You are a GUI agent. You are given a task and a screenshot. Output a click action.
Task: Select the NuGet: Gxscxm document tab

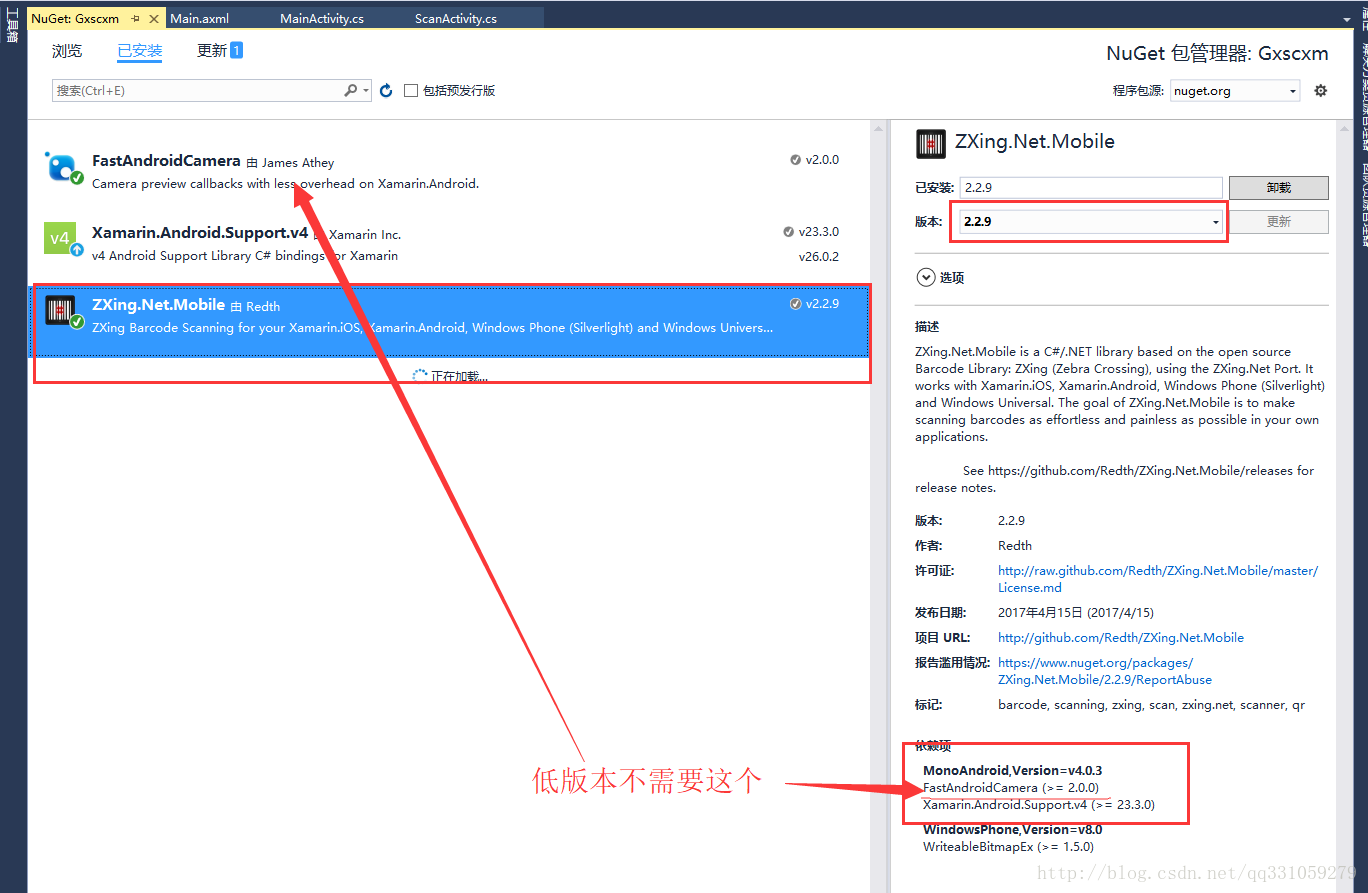(x=76, y=19)
